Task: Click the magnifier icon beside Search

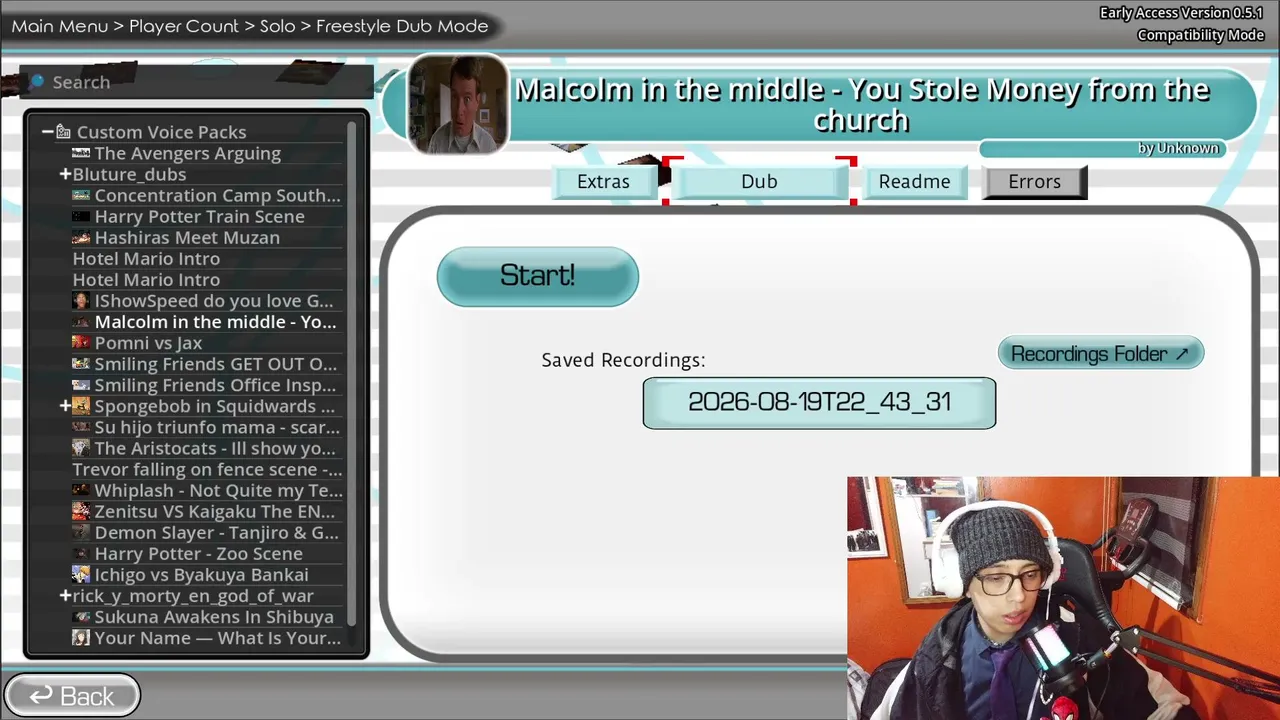Action: pos(37,82)
